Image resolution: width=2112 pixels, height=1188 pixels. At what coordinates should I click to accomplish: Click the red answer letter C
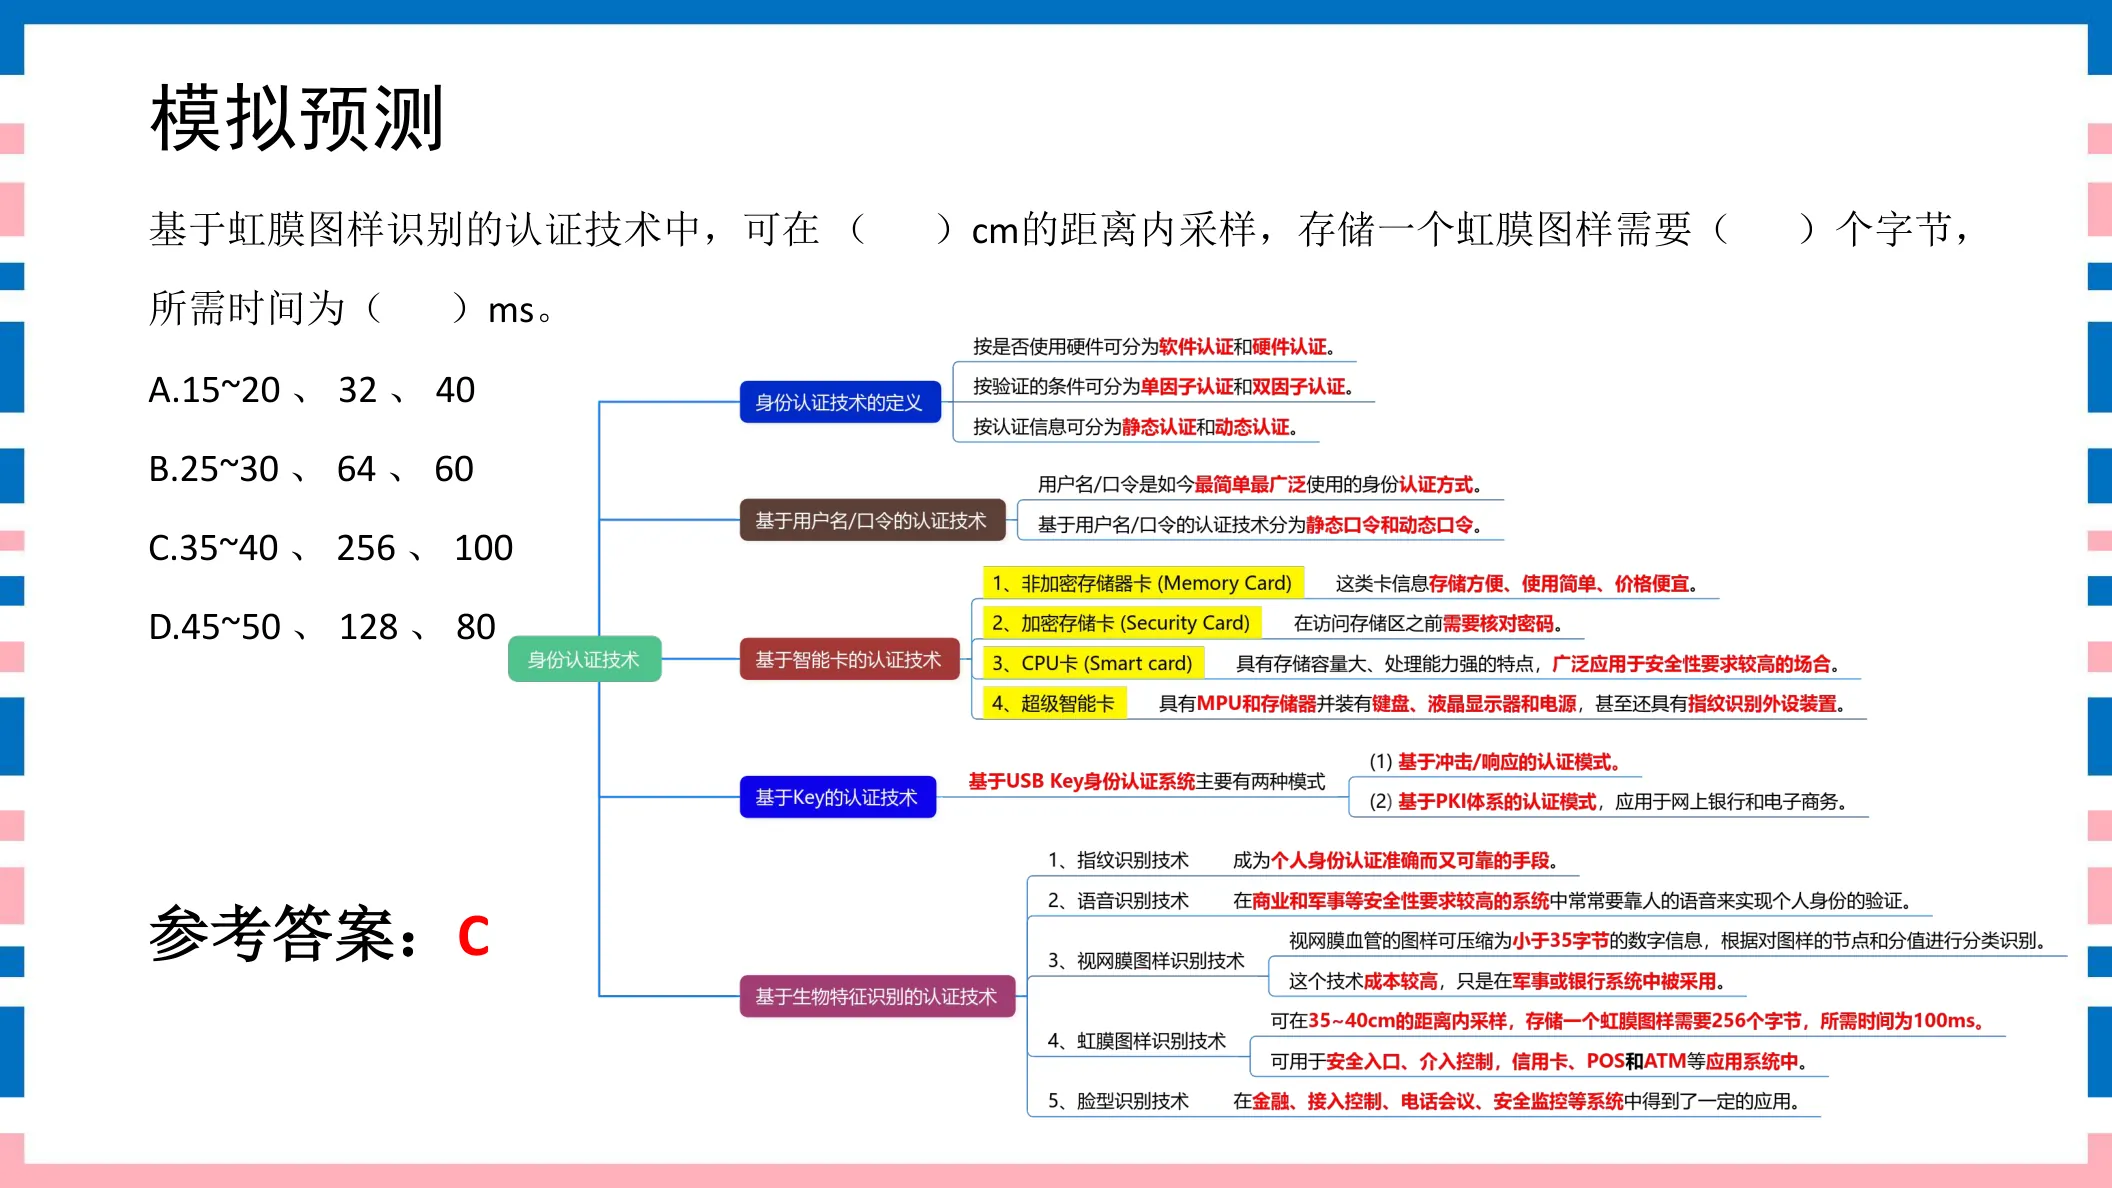tap(473, 936)
